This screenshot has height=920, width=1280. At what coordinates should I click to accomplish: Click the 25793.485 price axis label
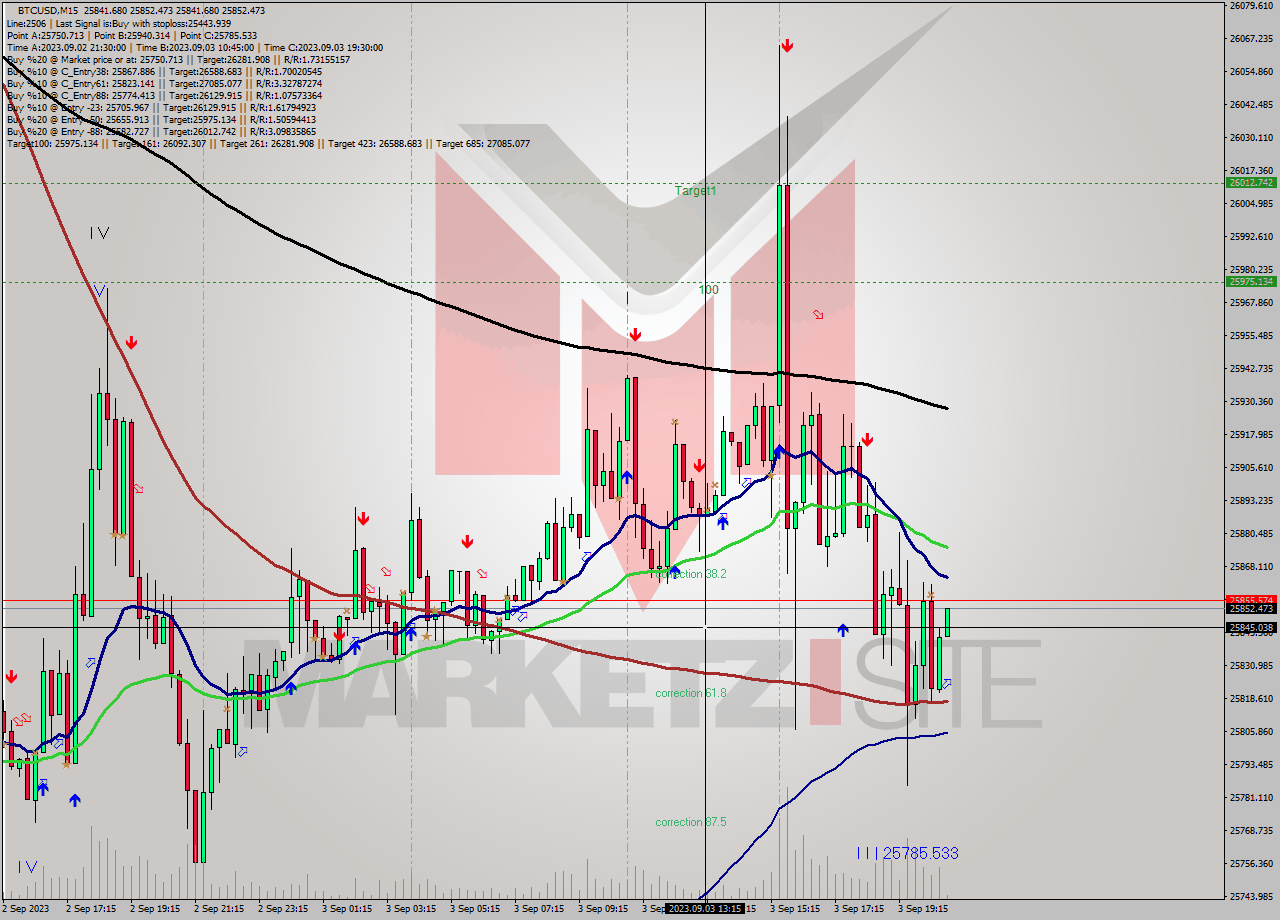tap(1251, 765)
